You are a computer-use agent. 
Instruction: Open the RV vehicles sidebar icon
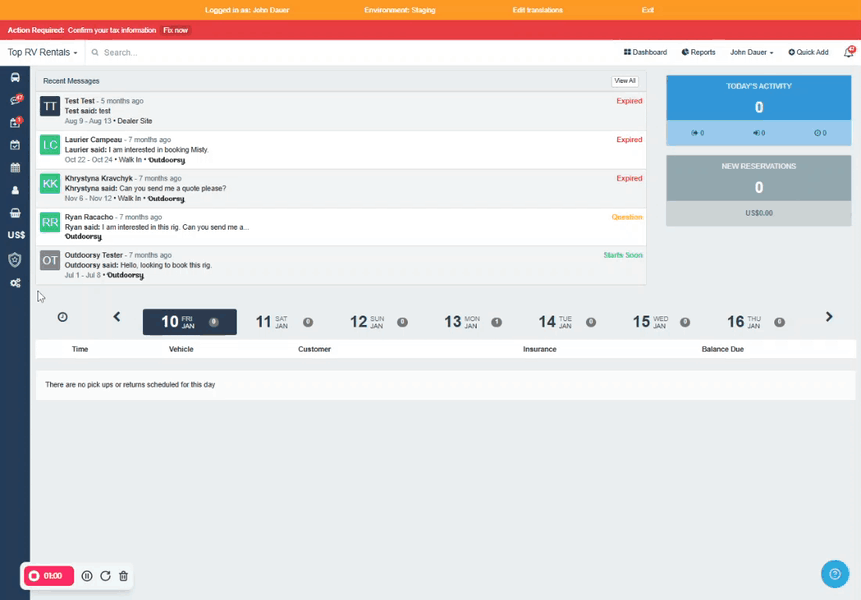pyautogui.click(x=15, y=77)
